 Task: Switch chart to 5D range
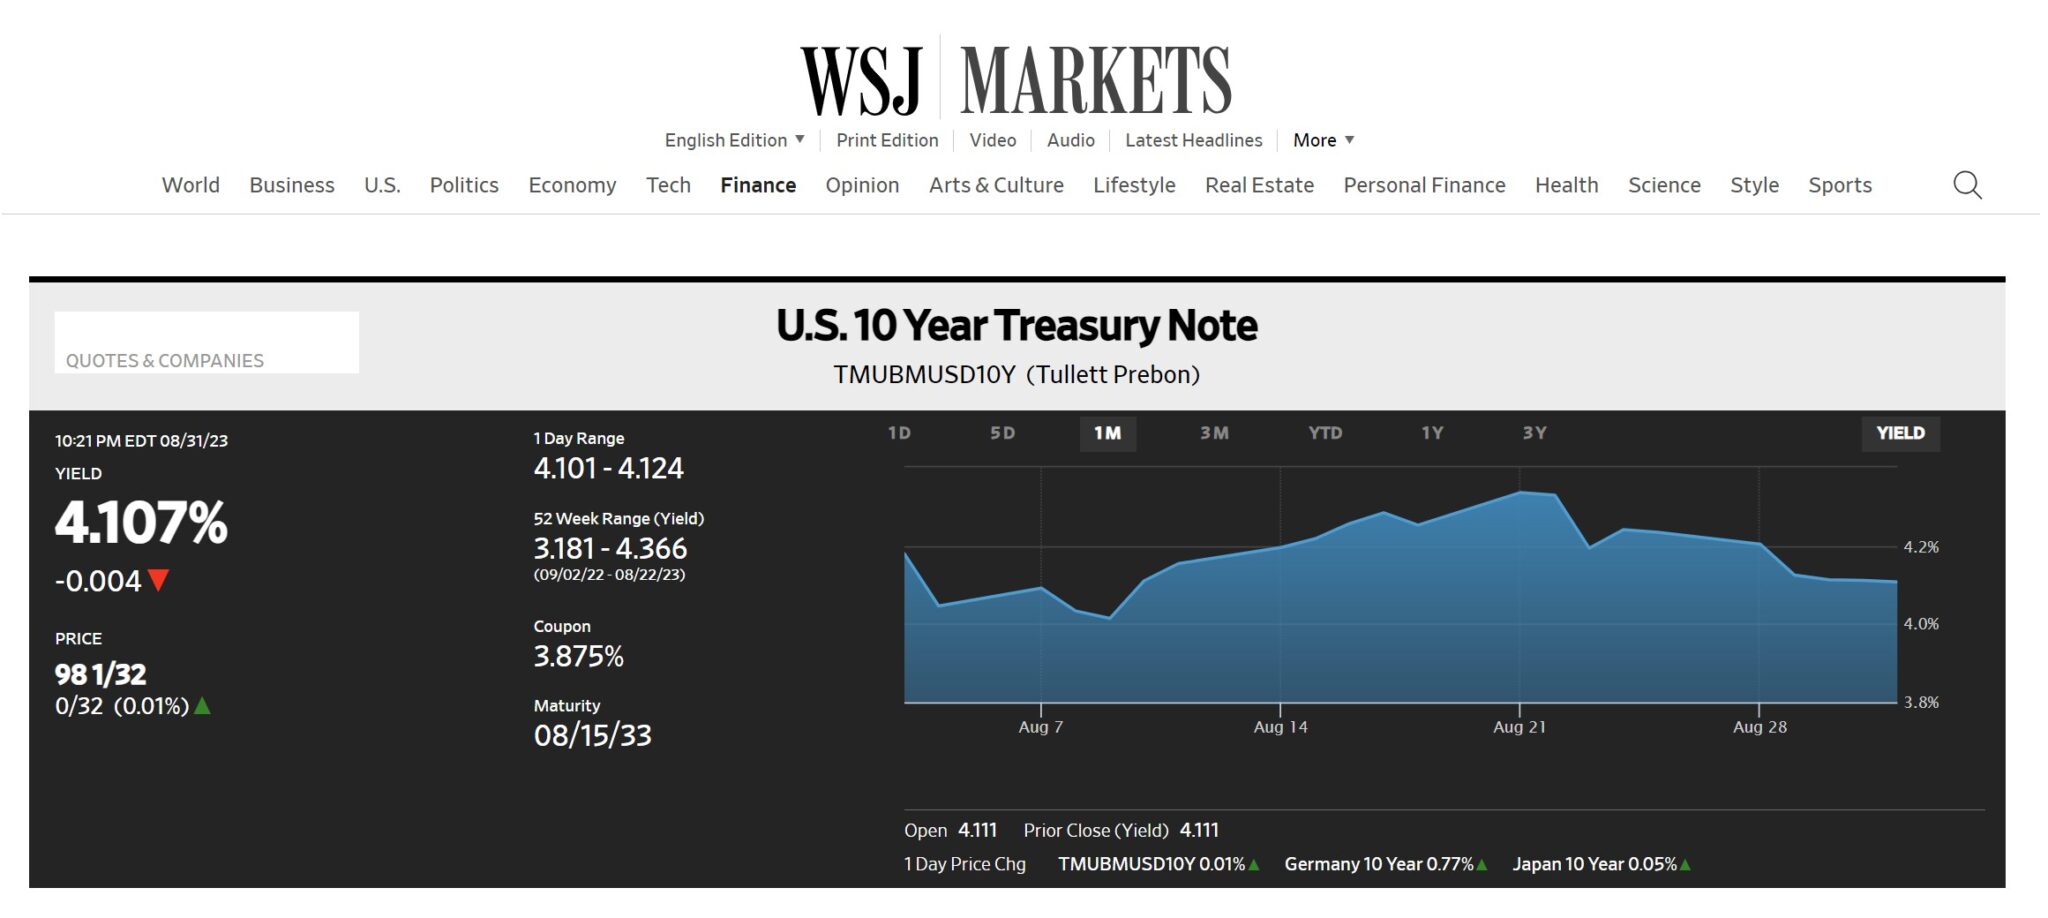[x=1002, y=433]
